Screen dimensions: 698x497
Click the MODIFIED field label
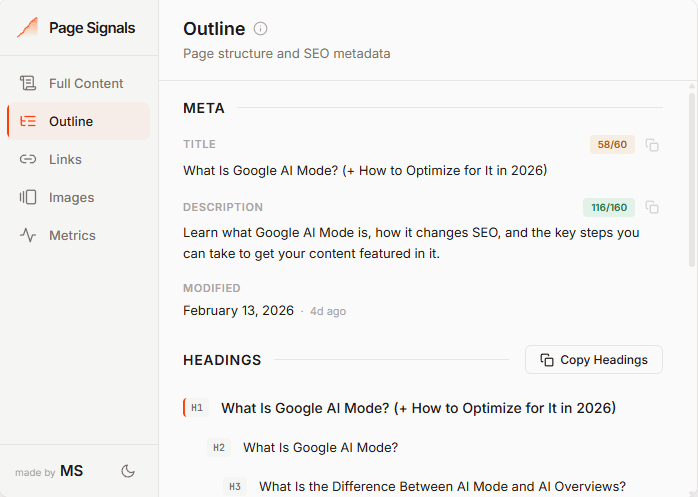[212, 288]
